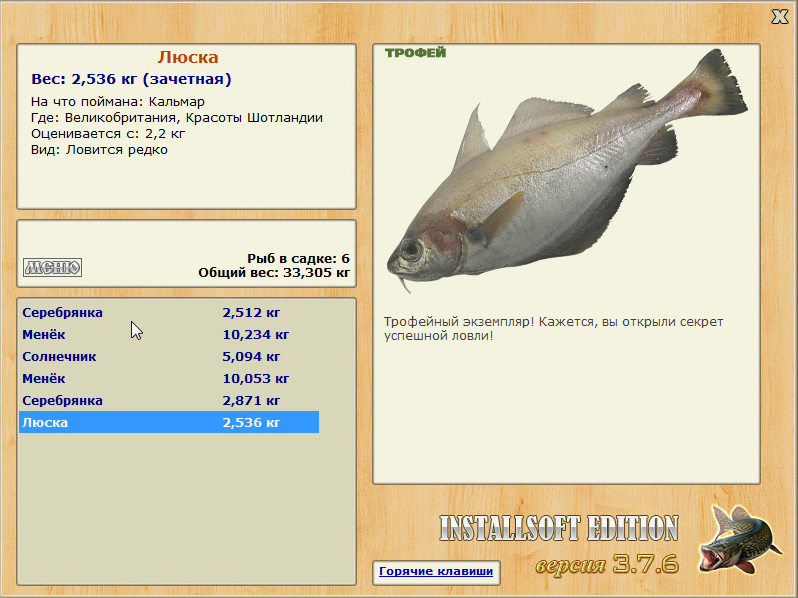The image size is (798, 598).
Task: Click the Рыб в садке: 6 counter
Action: pos(298,259)
